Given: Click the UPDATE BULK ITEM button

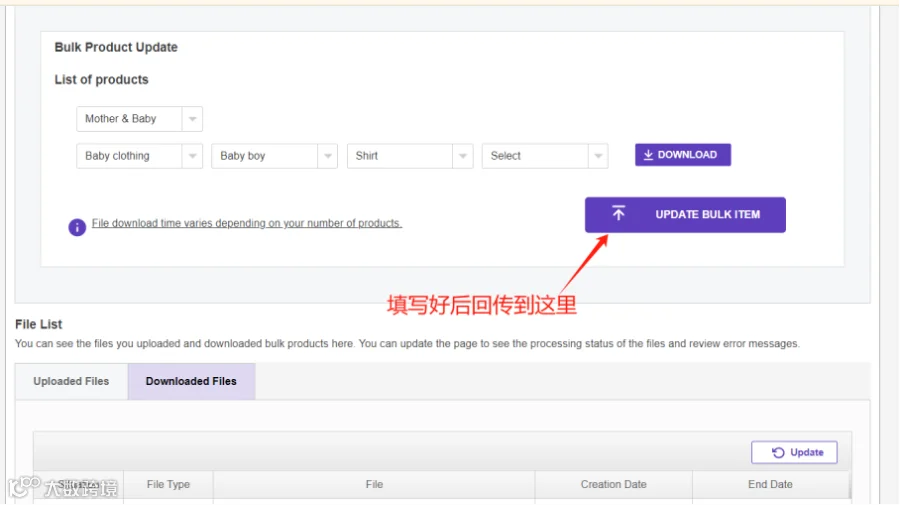Looking at the screenshot, I should pos(685,215).
